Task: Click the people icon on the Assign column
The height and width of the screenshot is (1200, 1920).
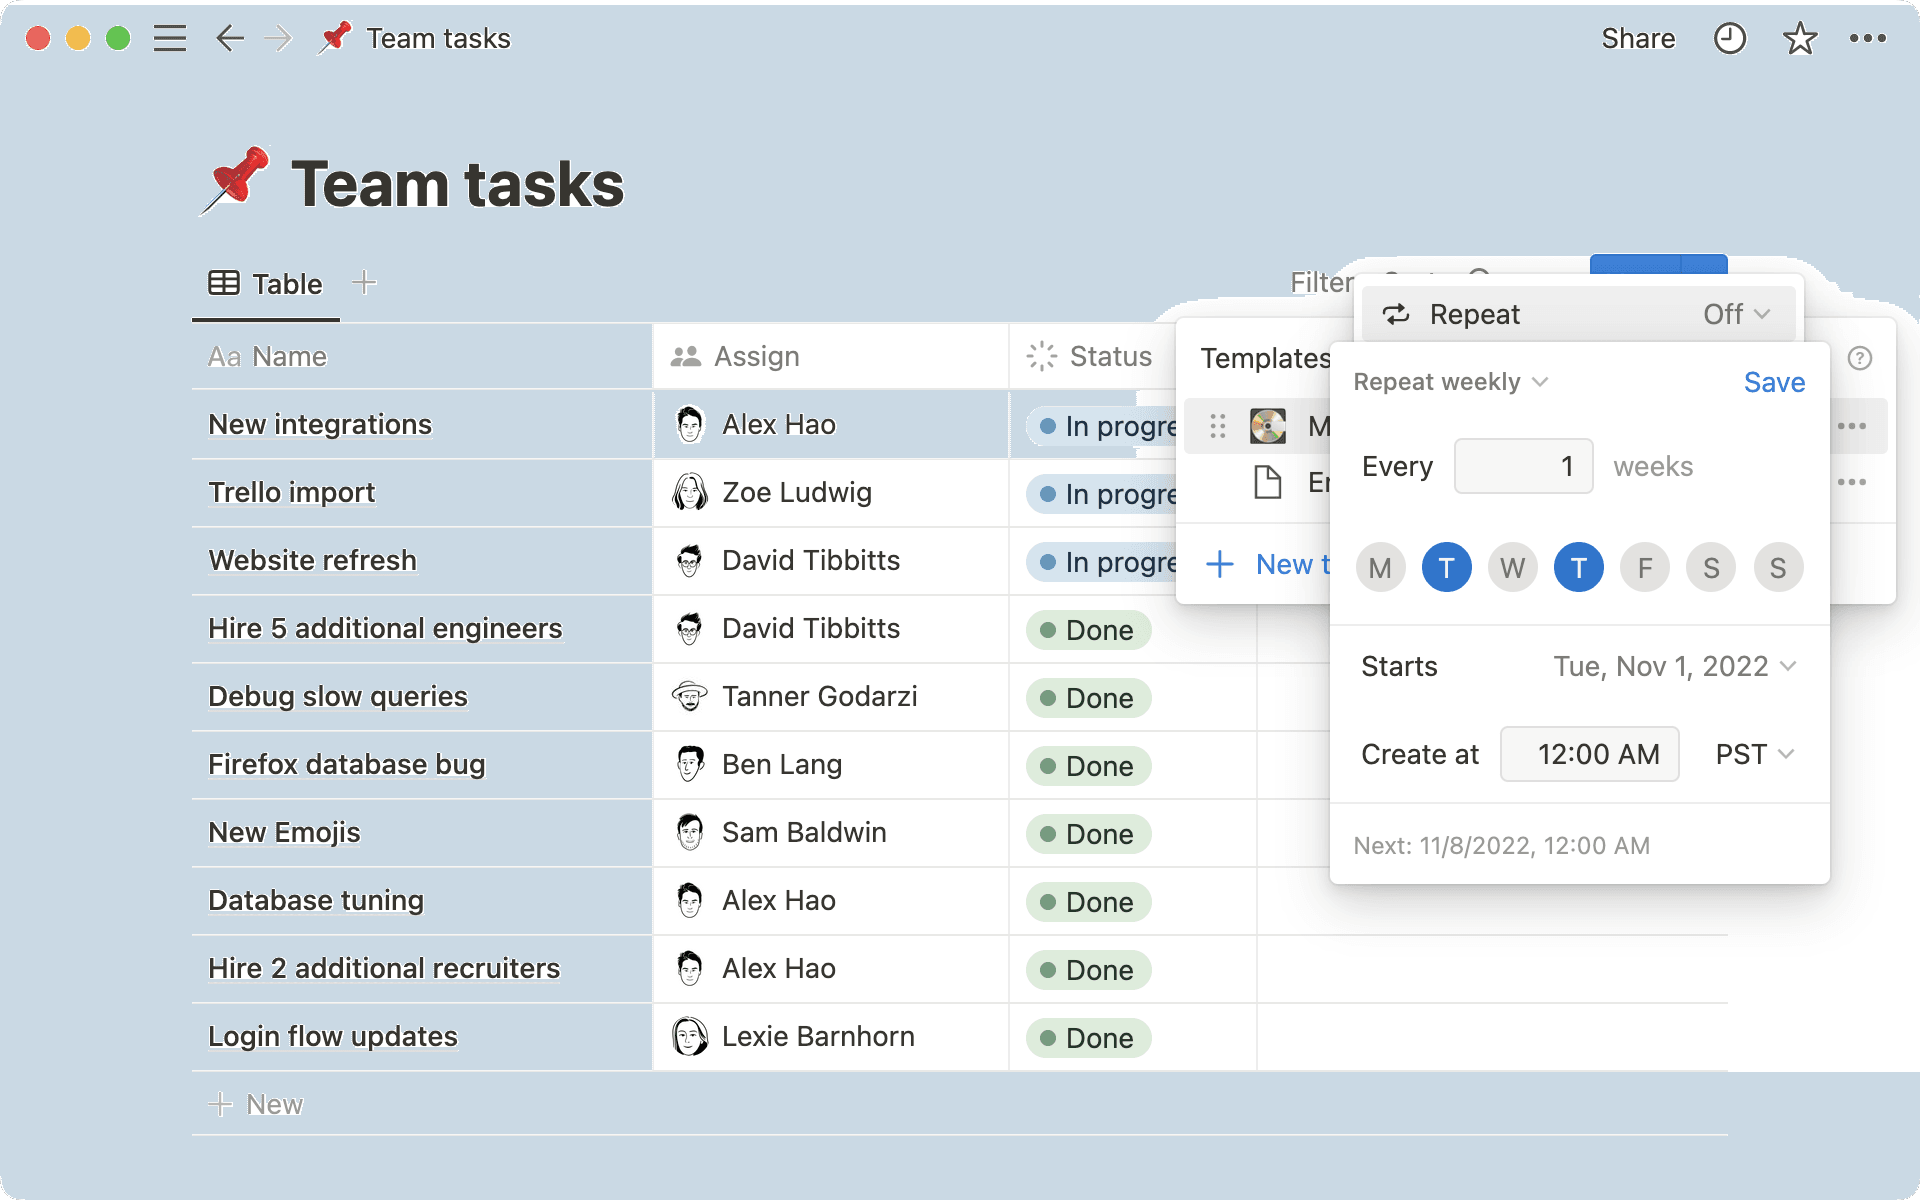Action: pyautogui.click(x=687, y=356)
